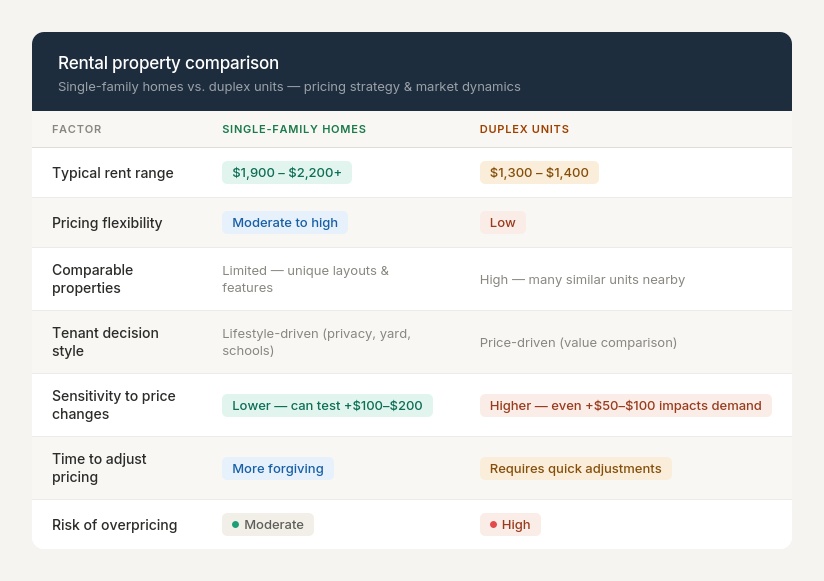Click the 'Moderate to high' flexibility pill
This screenshot has height=581, width=824.
pos(285,222)
